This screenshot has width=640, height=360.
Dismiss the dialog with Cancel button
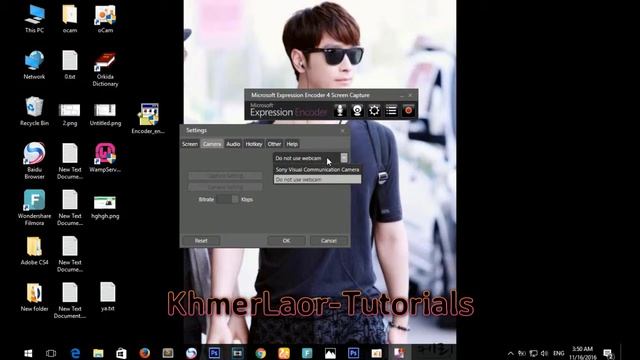(x=329, y=241)
